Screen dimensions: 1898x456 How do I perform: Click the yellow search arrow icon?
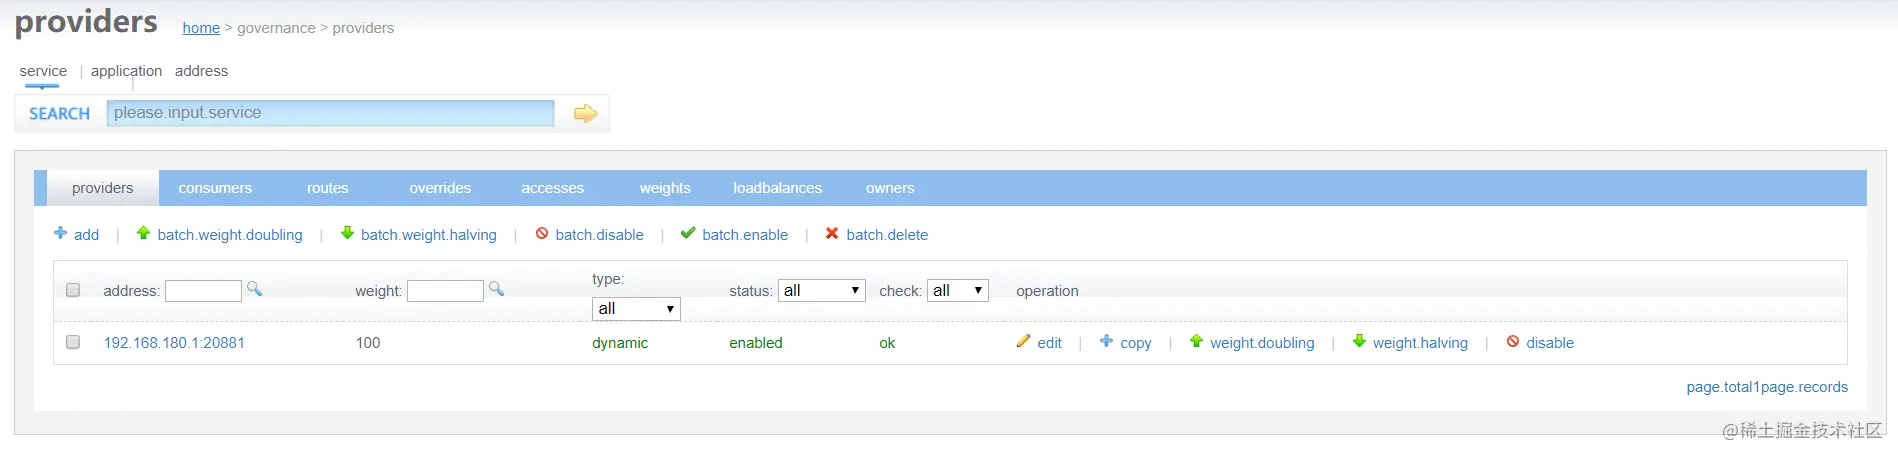585,114
